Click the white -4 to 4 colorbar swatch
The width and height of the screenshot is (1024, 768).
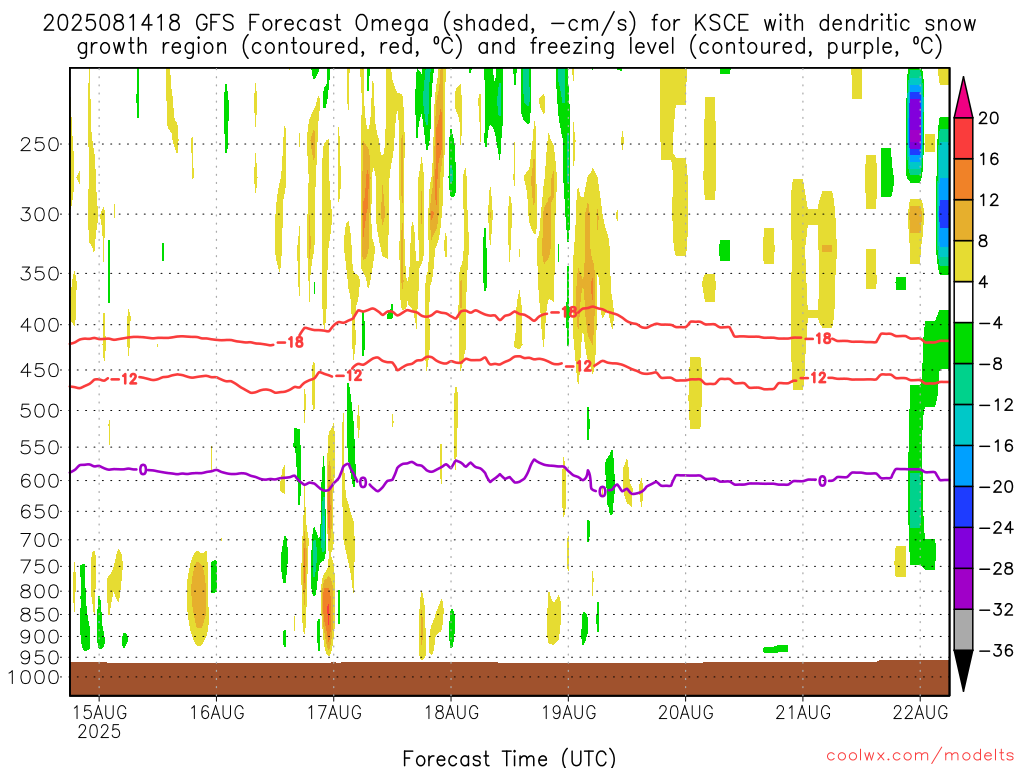tap(963, 302)
